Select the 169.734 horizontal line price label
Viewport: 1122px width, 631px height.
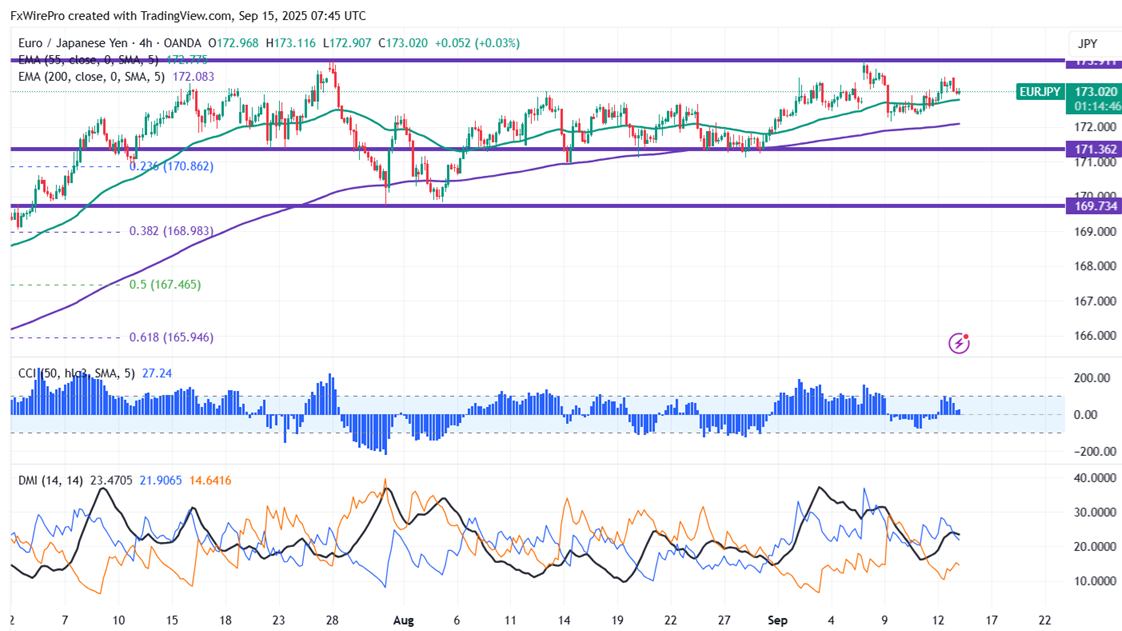pos(1094,206)
